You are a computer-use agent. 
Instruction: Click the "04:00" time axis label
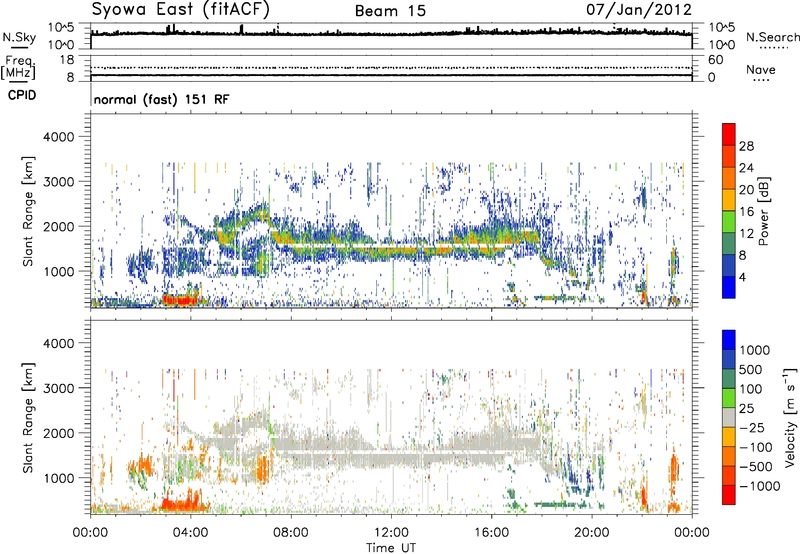191,533
